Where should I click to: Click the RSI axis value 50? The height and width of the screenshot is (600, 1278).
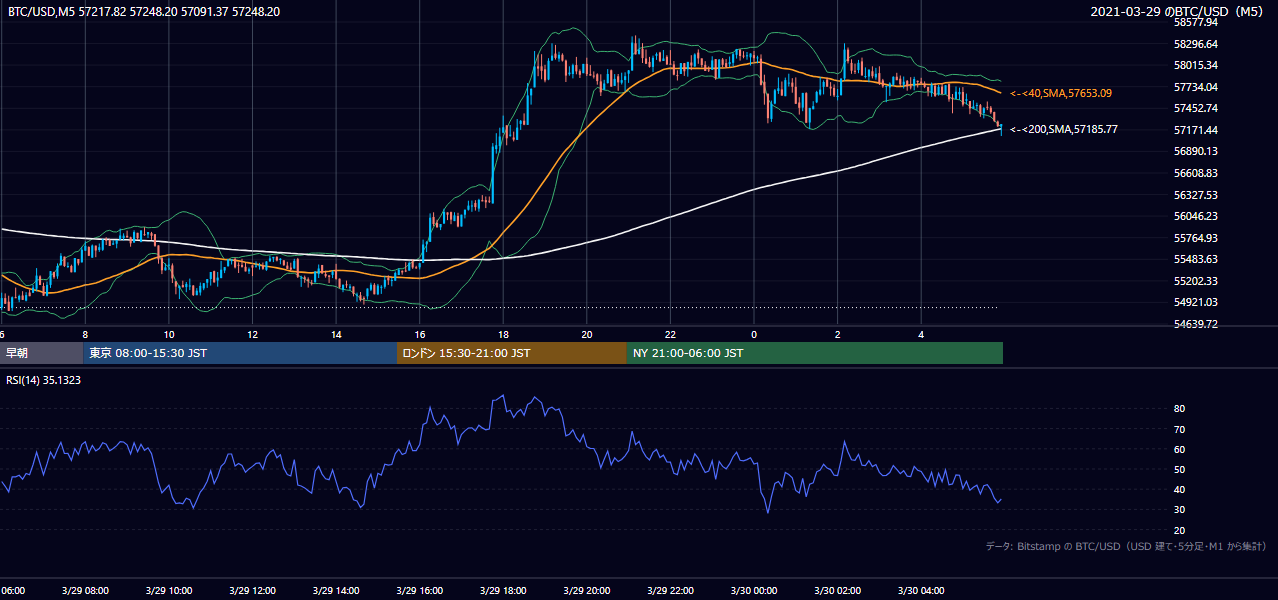click(1179, 469)
